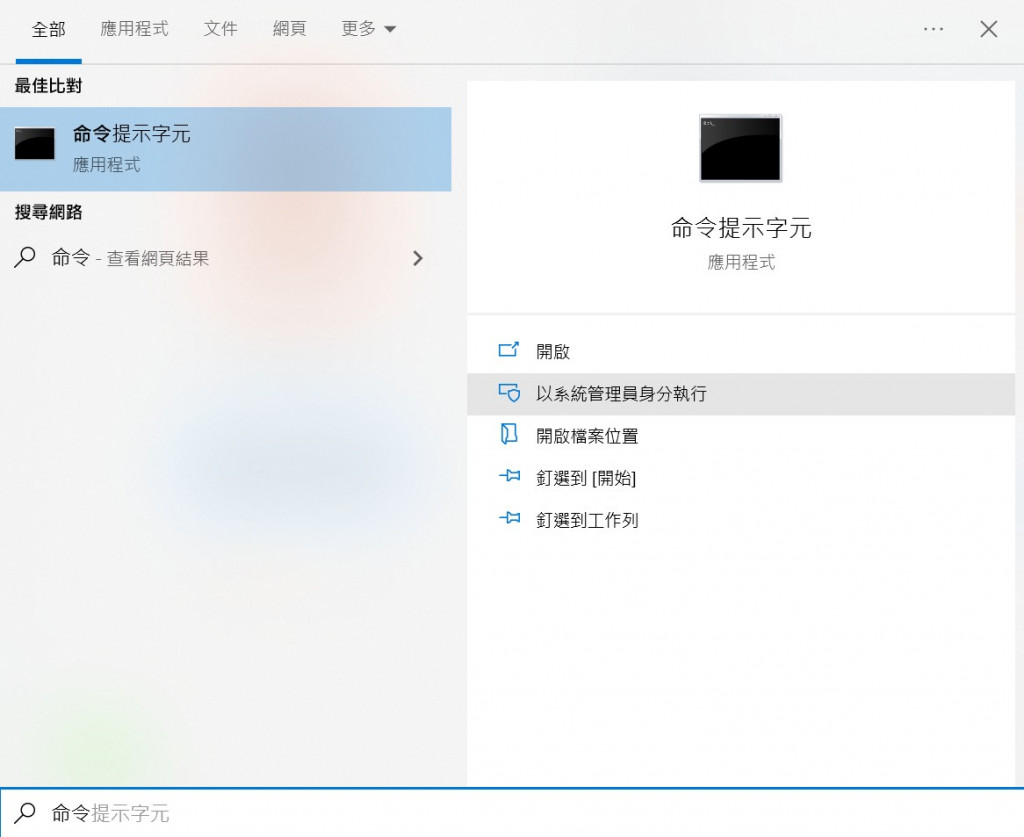The width and height of the screenshot is (1024, 837).
Task: Expand web result with chevron arrow
Action: (x=418, y=259)
